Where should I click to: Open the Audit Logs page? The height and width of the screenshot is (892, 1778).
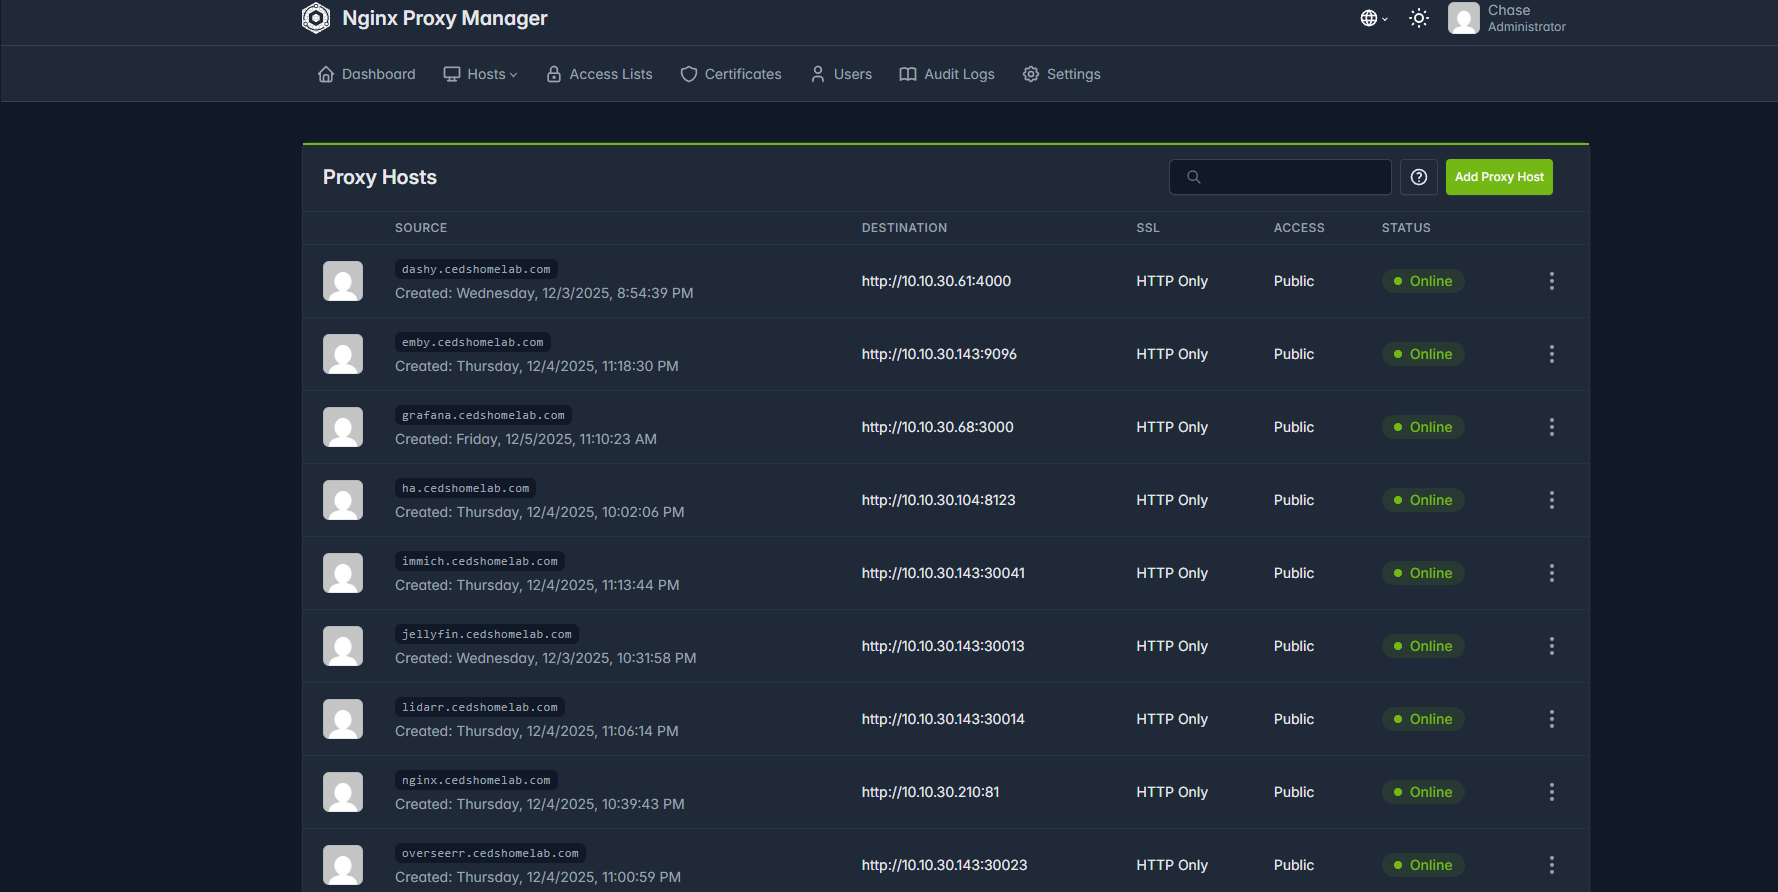947,74
